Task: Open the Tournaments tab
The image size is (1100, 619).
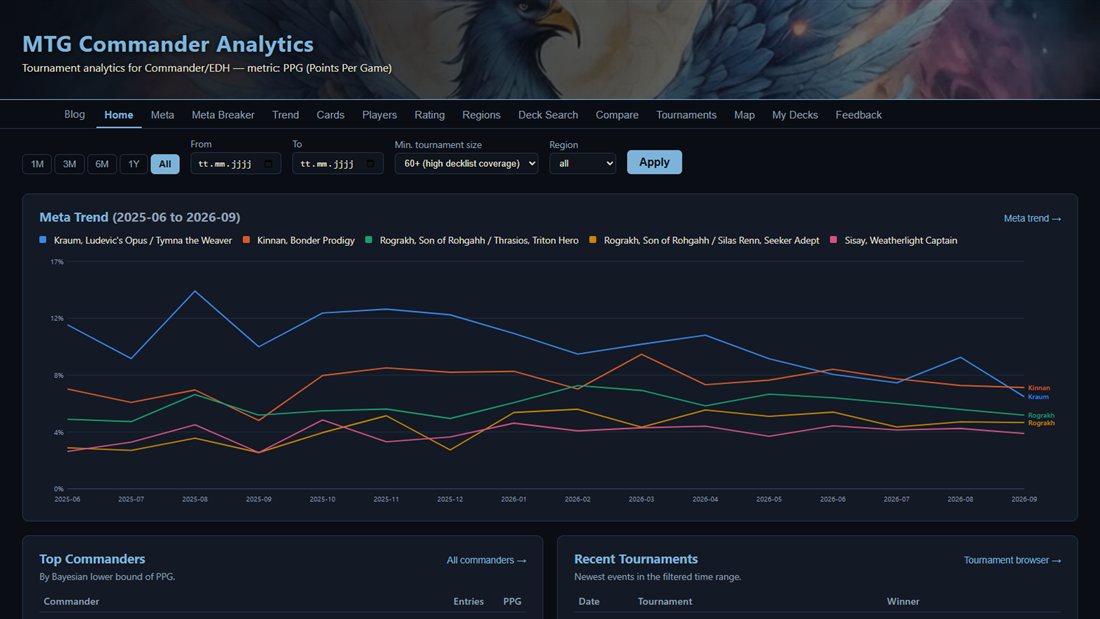Action: pos(686,115)
